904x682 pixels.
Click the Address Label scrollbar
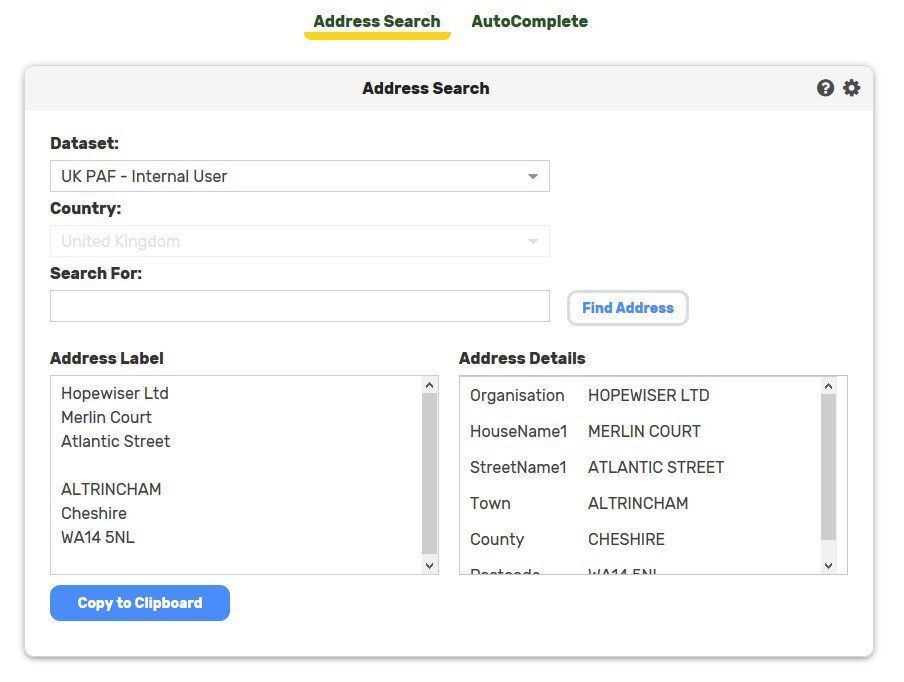coord(429,470)
